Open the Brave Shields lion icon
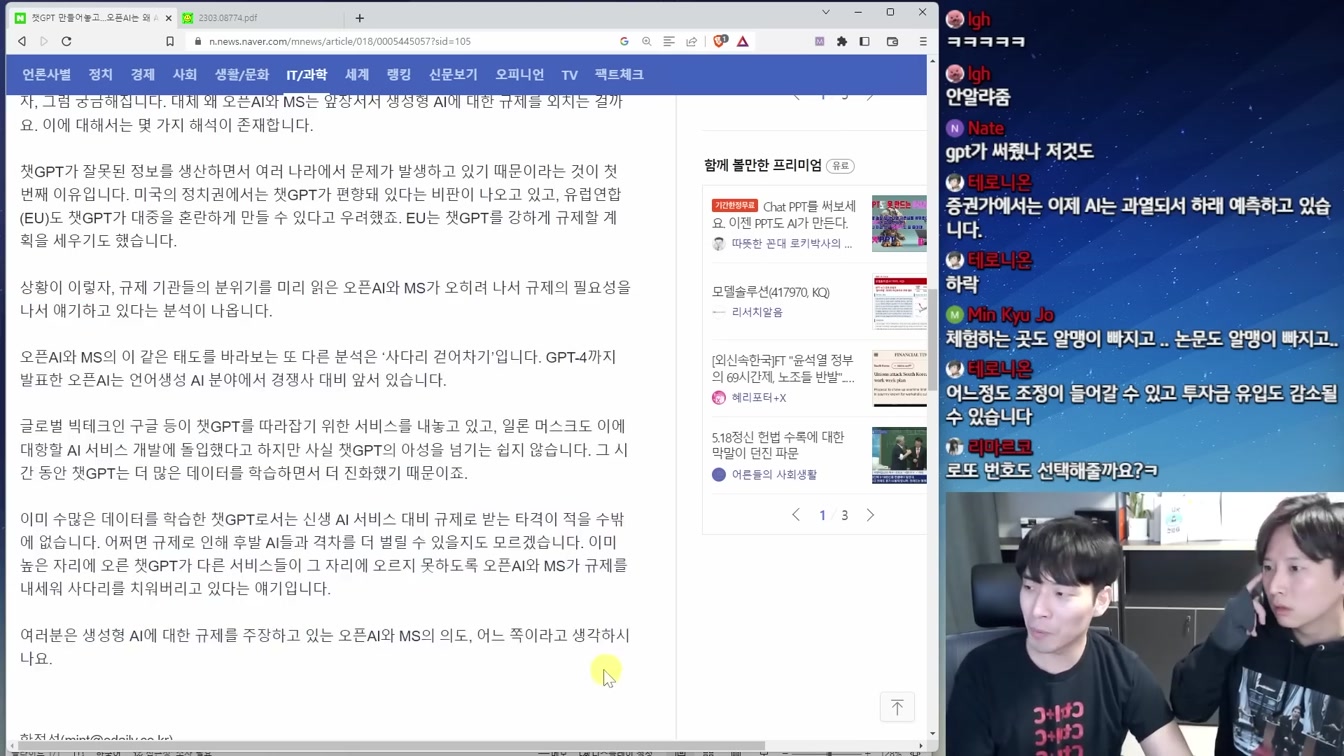The width and height of the screenshot is (1344, 756). click(x=720, y=42)
